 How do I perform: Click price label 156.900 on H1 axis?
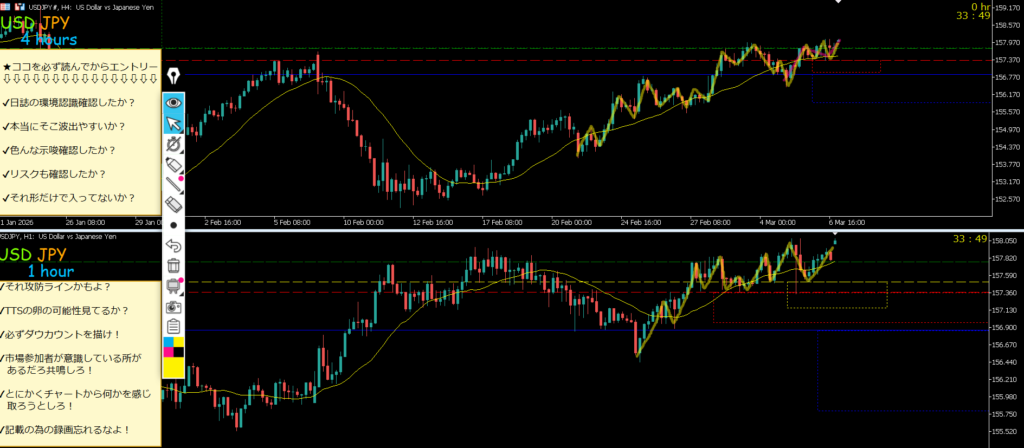pyautogui.click(x=1006, y=327)
